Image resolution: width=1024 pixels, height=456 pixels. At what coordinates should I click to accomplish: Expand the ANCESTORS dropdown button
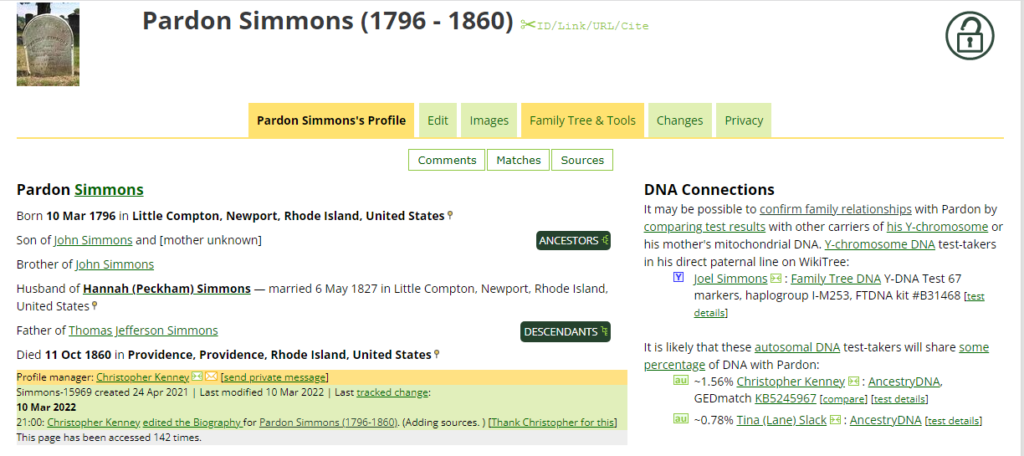tap(573, 240)
